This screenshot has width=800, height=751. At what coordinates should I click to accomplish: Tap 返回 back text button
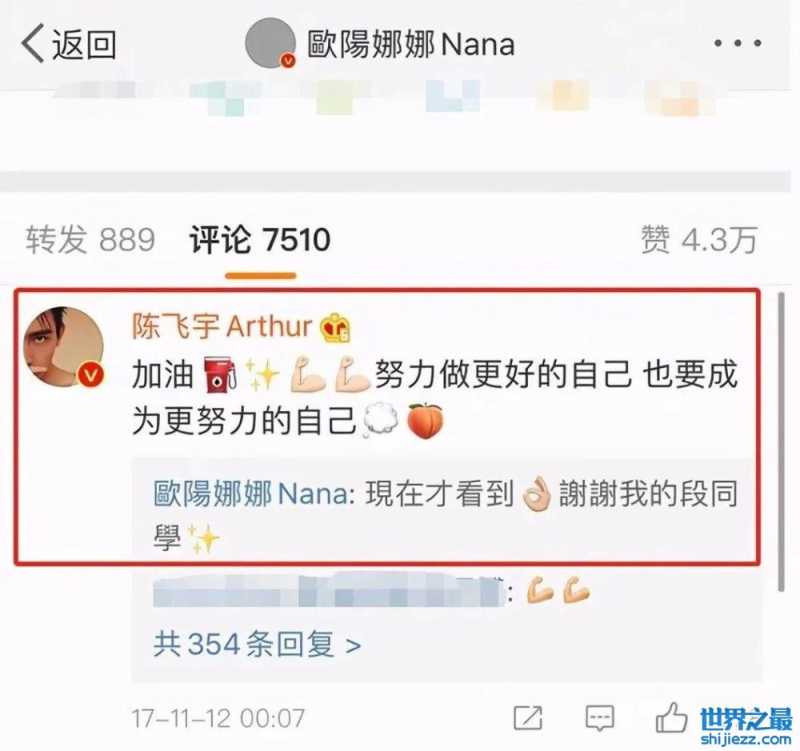coord(84,44)
